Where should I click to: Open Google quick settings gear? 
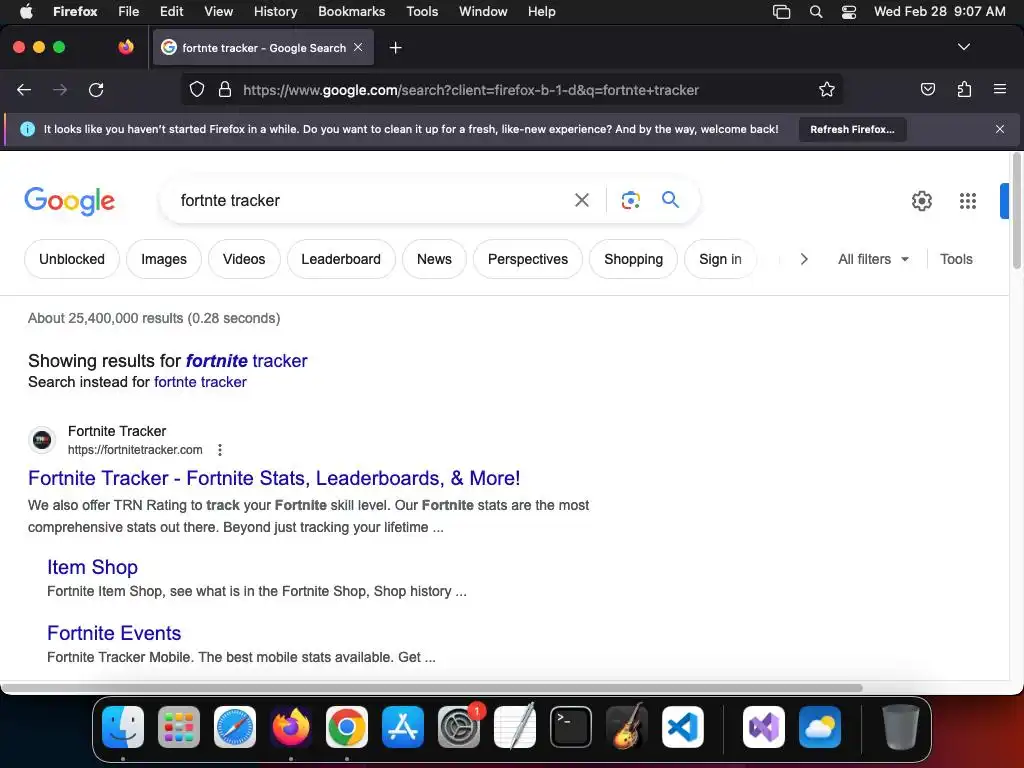point(921,201)
